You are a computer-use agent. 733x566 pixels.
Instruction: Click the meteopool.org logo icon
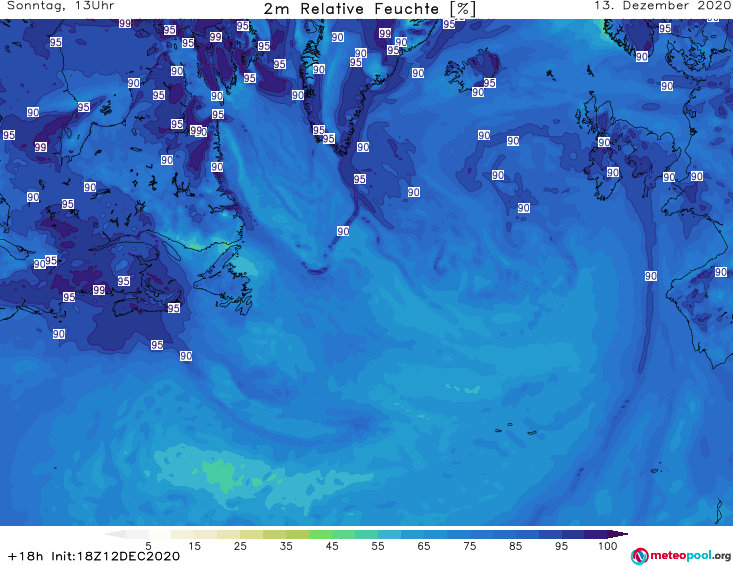(639, 557)
